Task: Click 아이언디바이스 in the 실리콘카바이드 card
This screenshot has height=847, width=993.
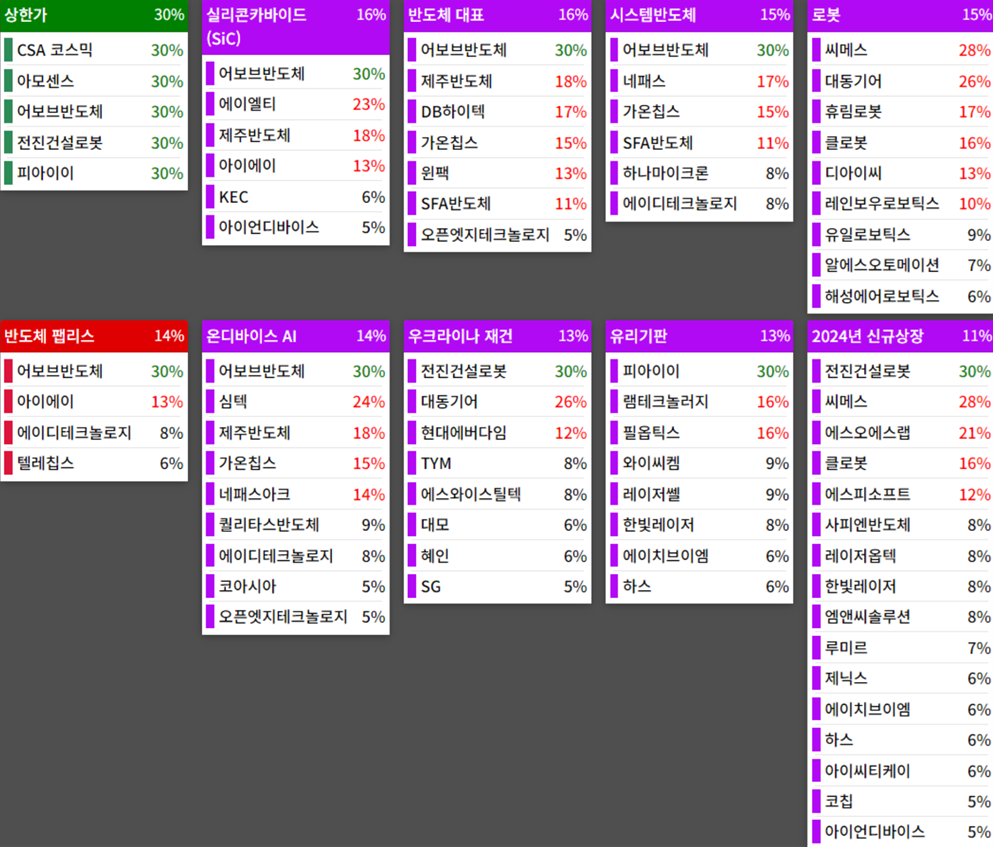Action: pos(296,227)
